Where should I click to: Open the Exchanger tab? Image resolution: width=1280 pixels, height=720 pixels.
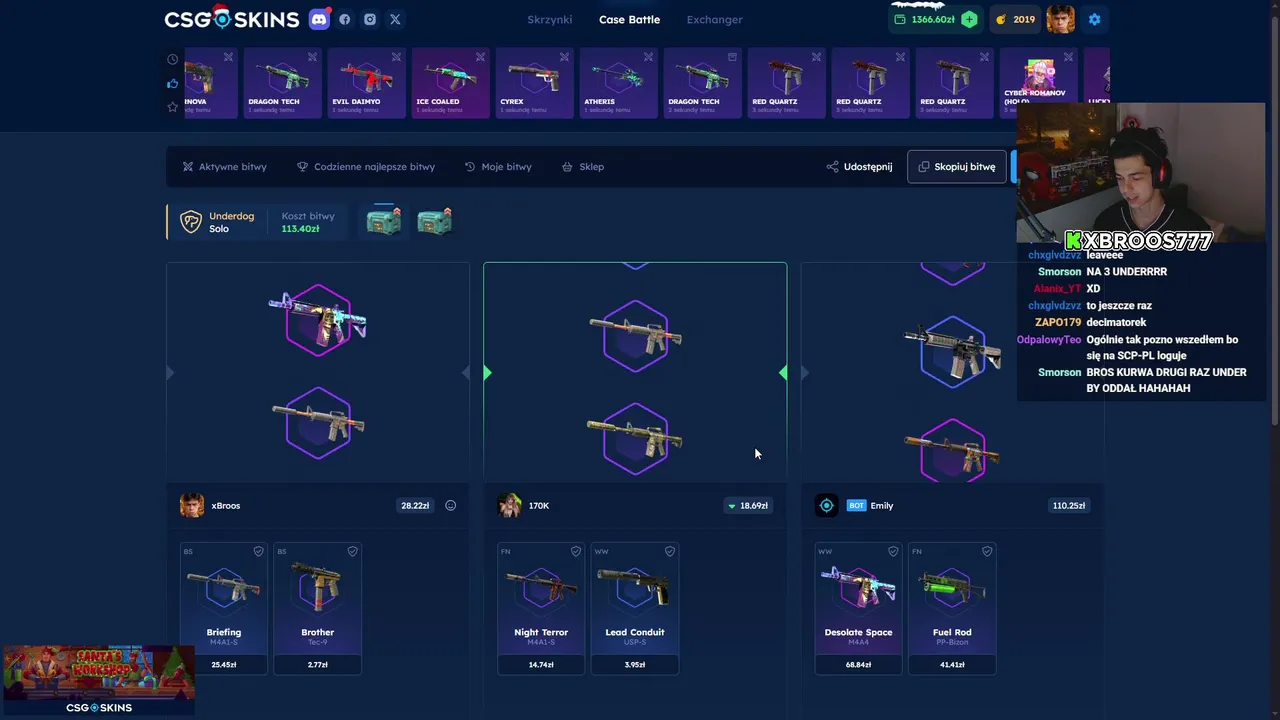[x=714, y=19]
